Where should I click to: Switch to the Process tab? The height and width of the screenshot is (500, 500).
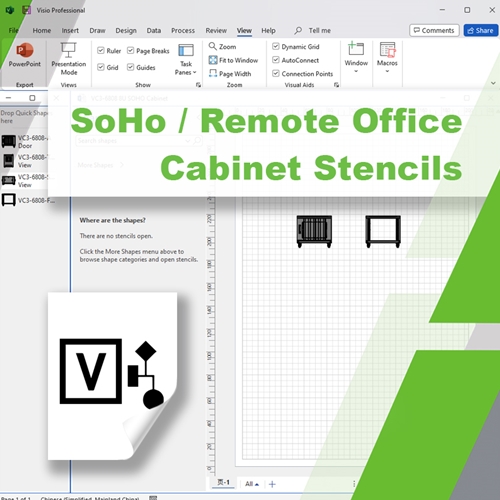point(183,31)
